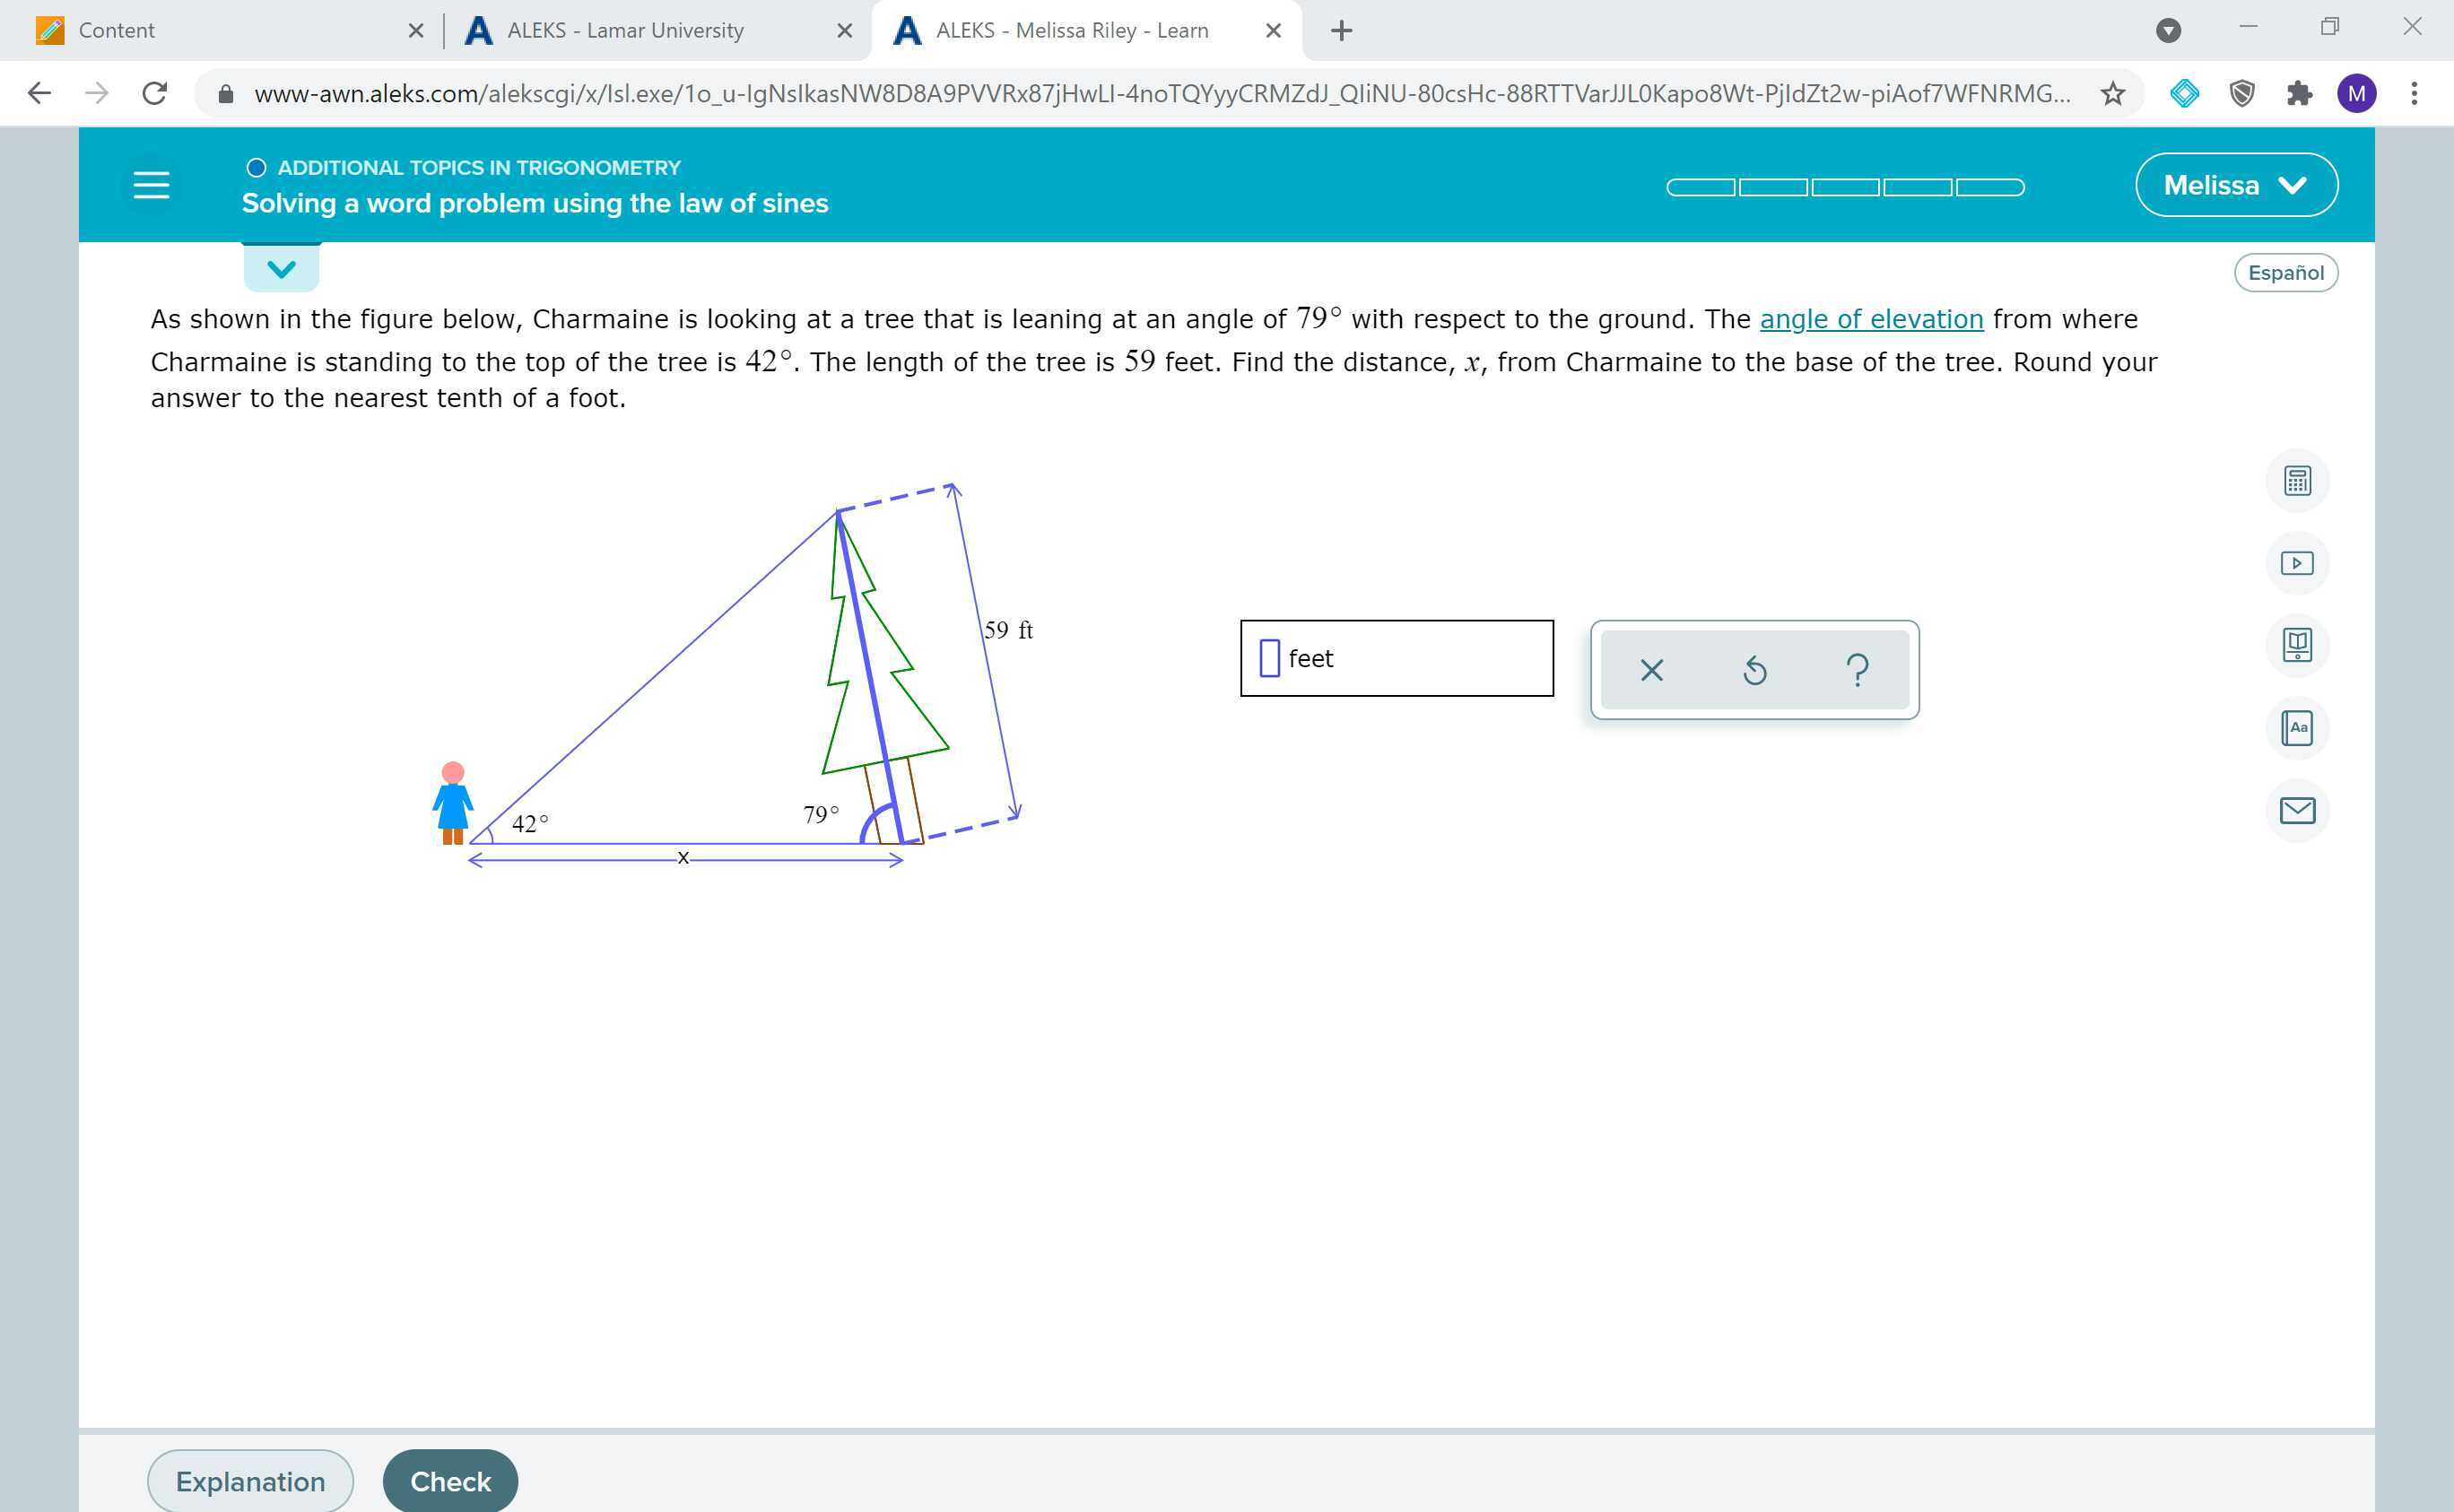Viewport: 2454px width, 1512px height.
Task: Click the Additional Topics in Trigonometry label
Action: (478, 167)
